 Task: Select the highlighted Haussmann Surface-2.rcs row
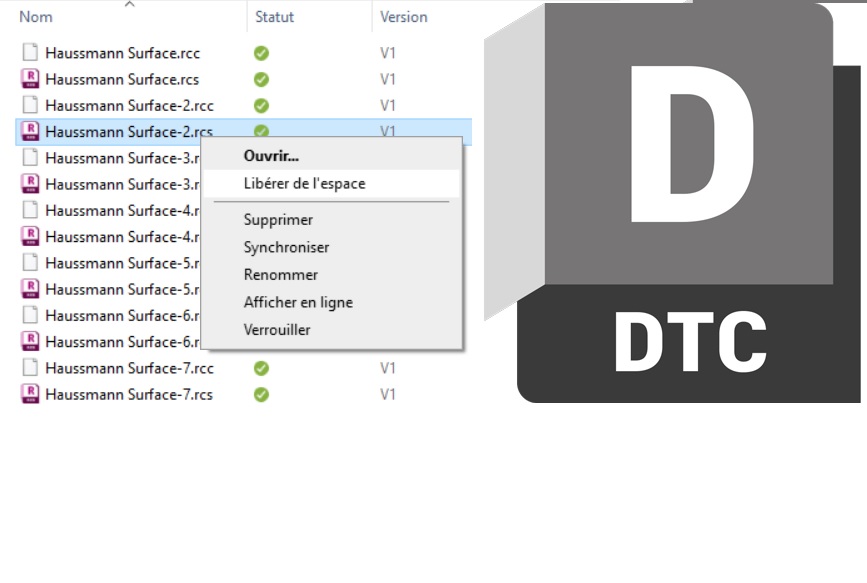130,131
